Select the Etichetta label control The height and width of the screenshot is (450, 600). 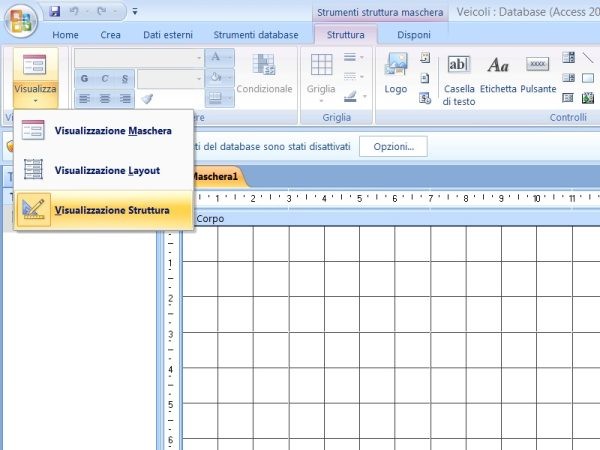point(497,73)
